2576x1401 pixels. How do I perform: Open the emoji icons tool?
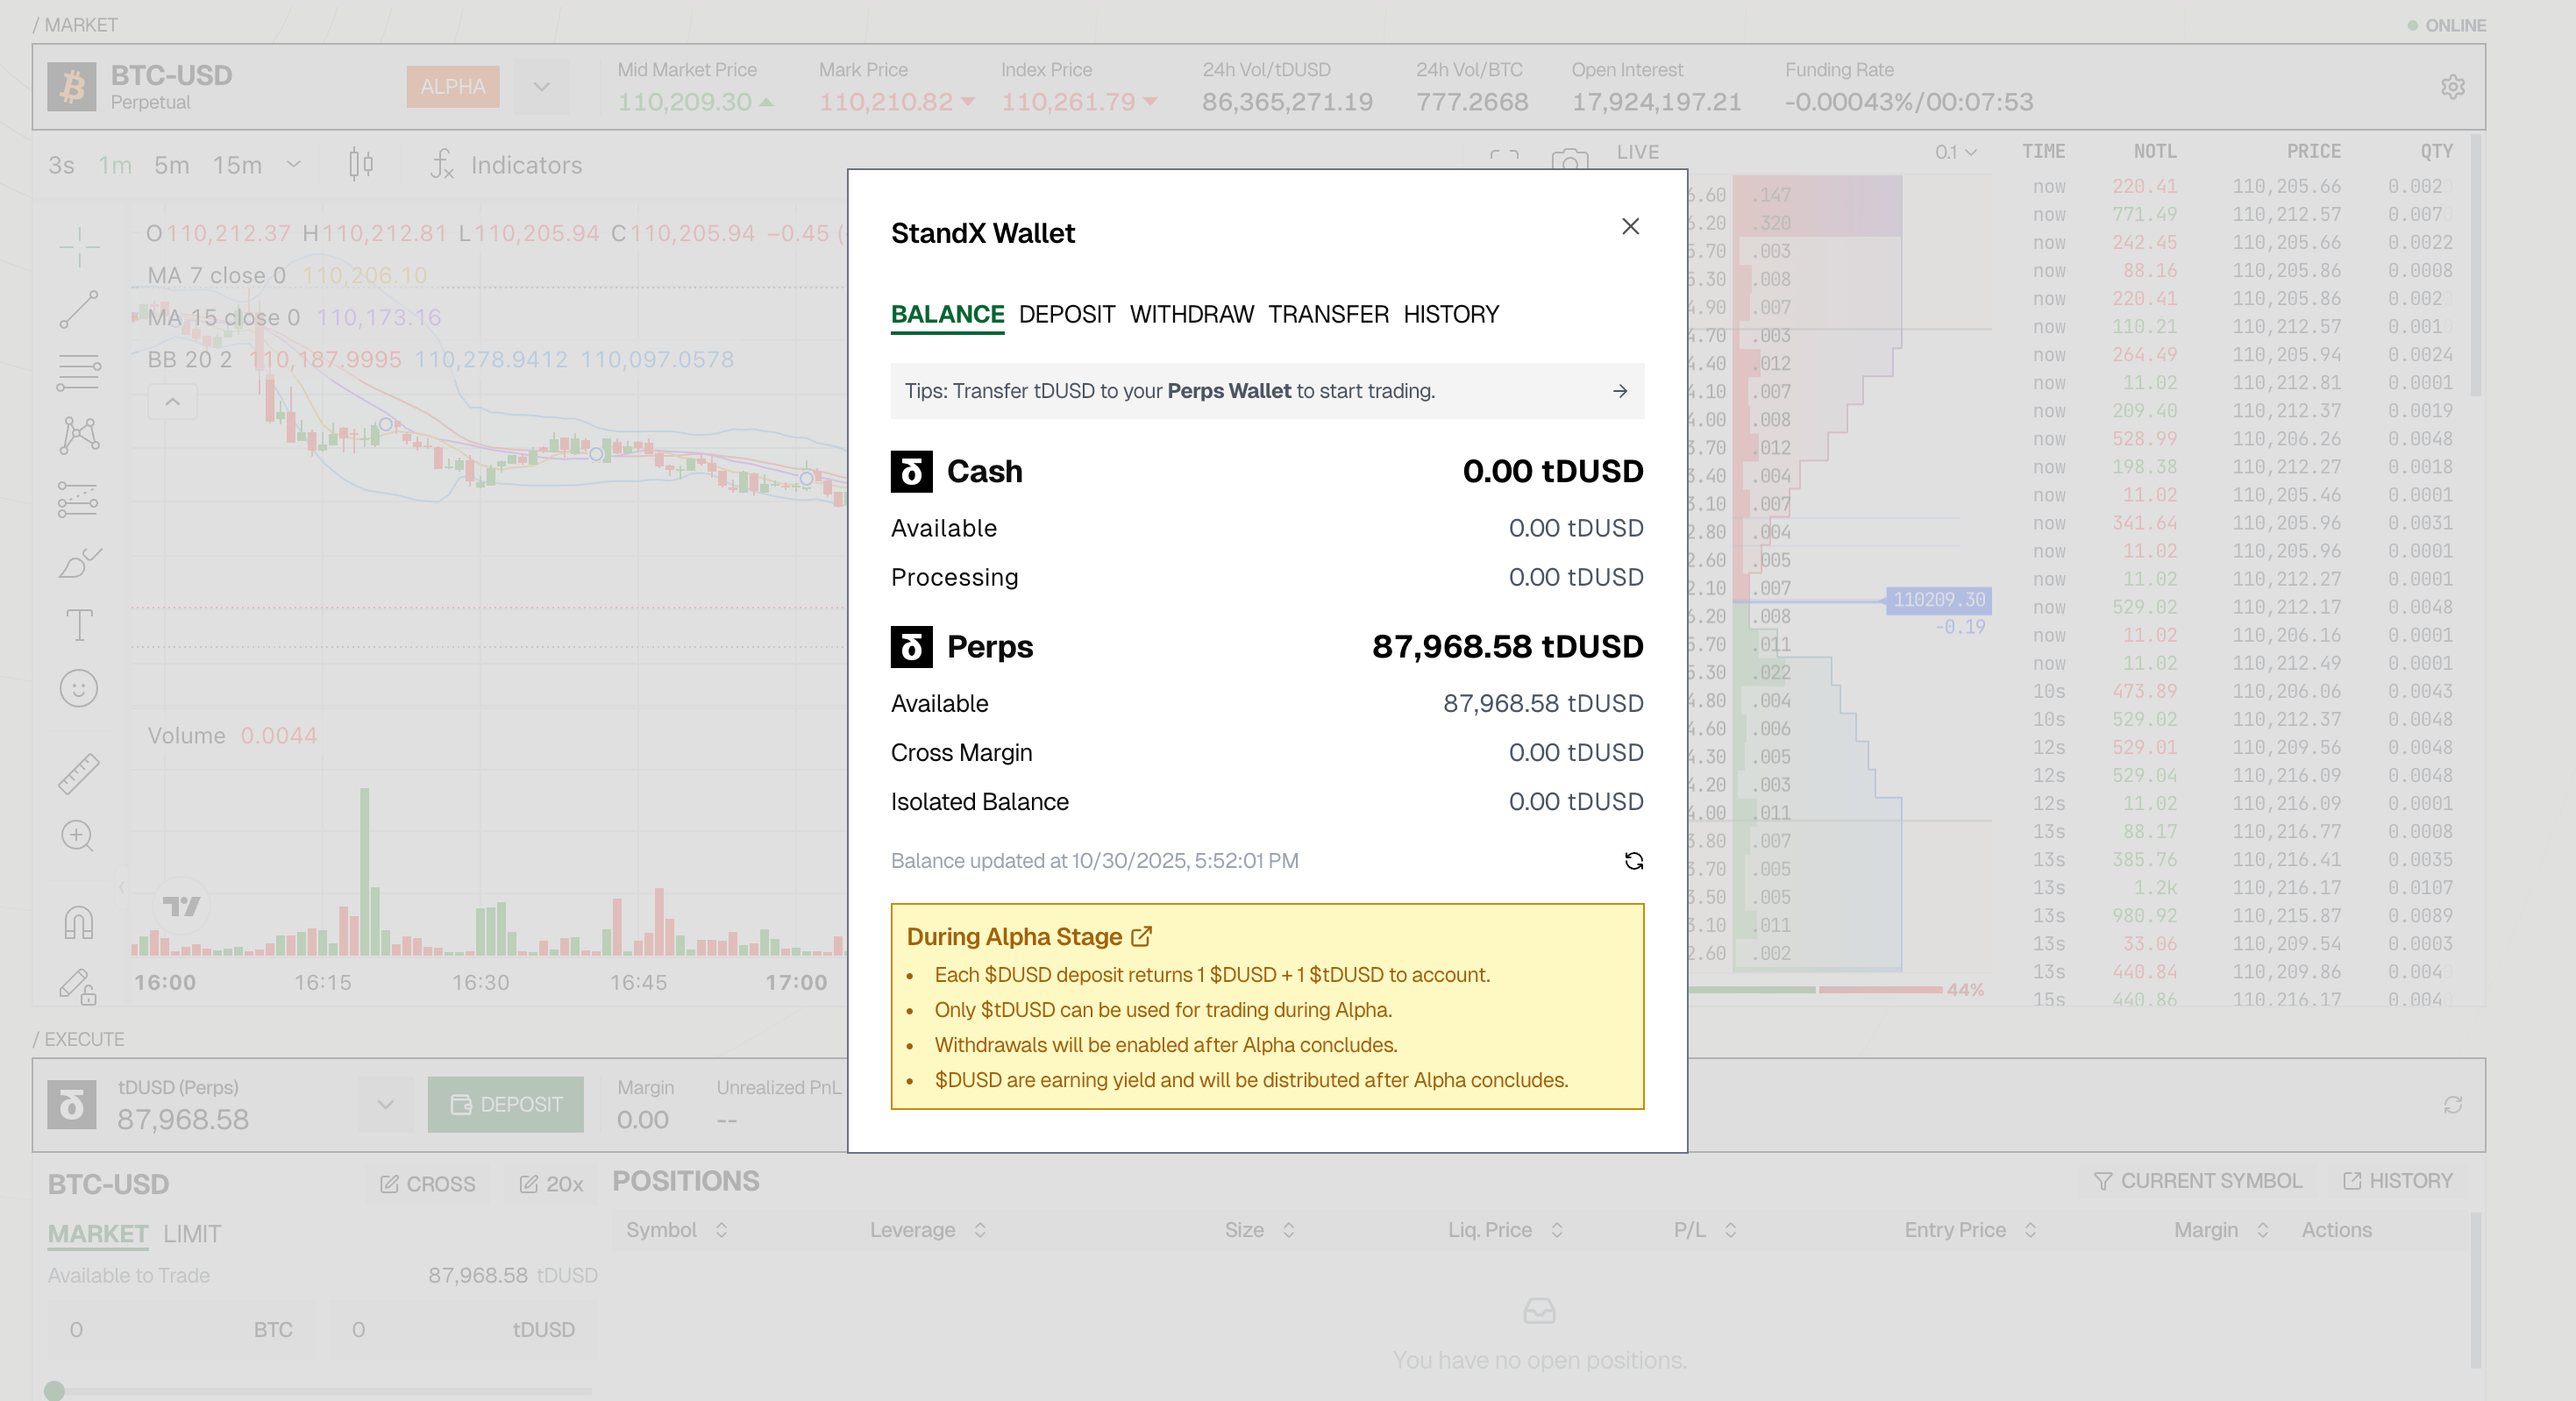click(79, 688)
